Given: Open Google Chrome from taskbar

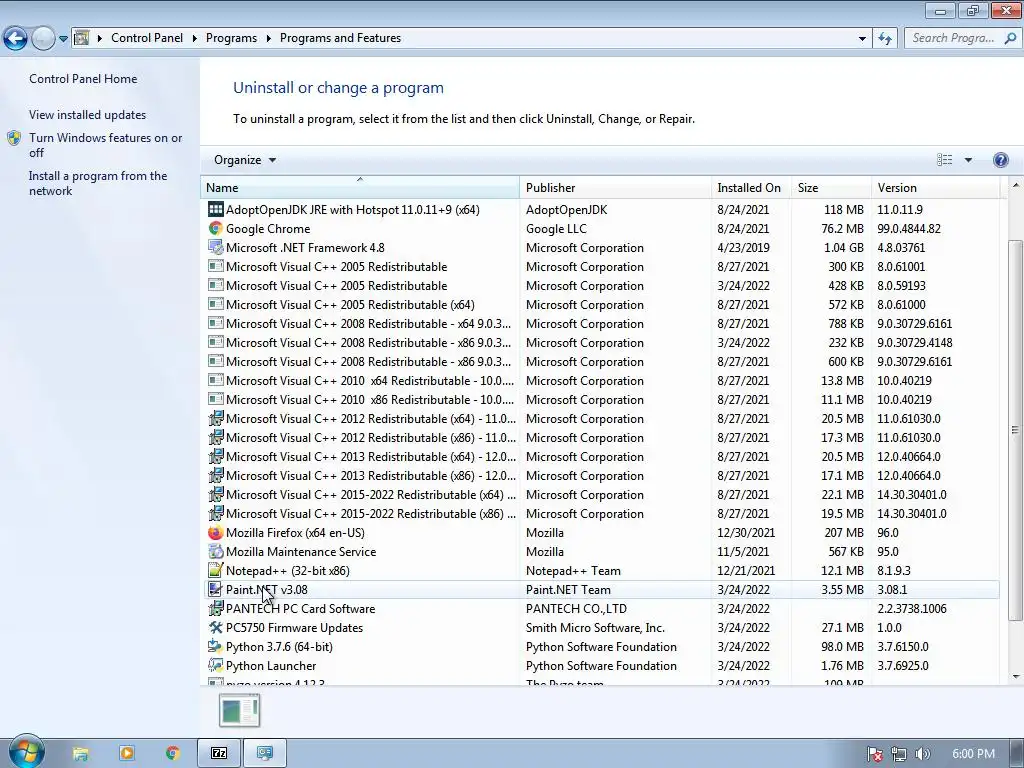Looking at the screenshot, I should coord(172,754).
